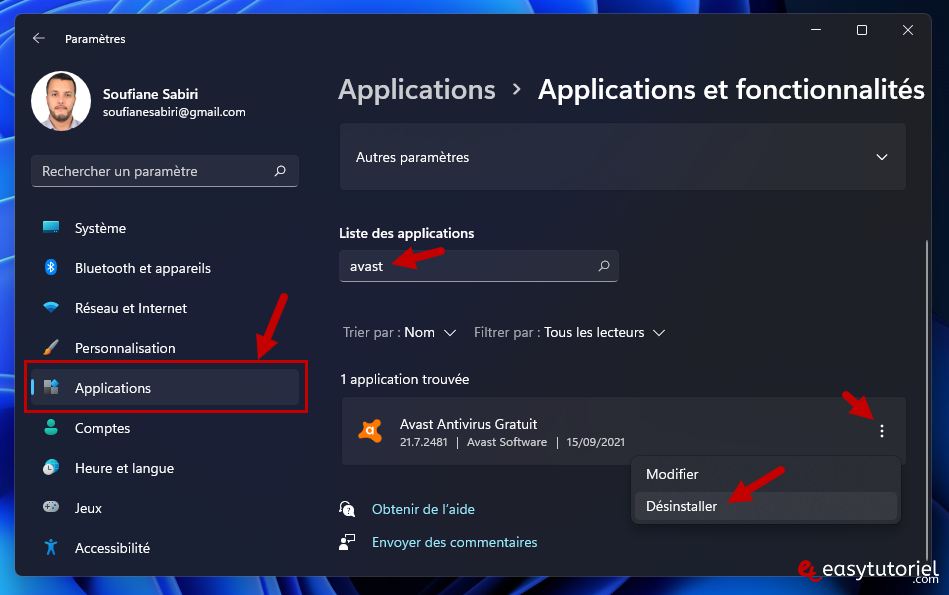Click the magnifier icon in Rechercher un paramètre
This screenshot has height=595, width=949.
click(280, 171)
